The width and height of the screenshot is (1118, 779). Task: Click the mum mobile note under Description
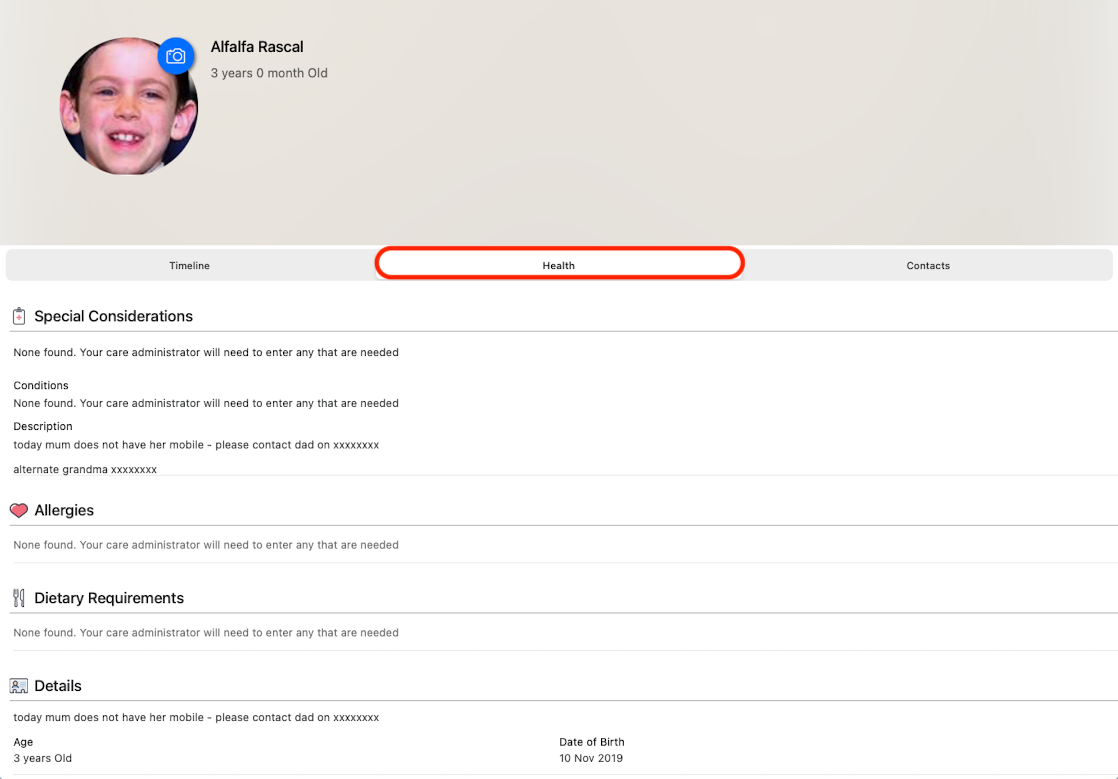click(x=196, y=445)
